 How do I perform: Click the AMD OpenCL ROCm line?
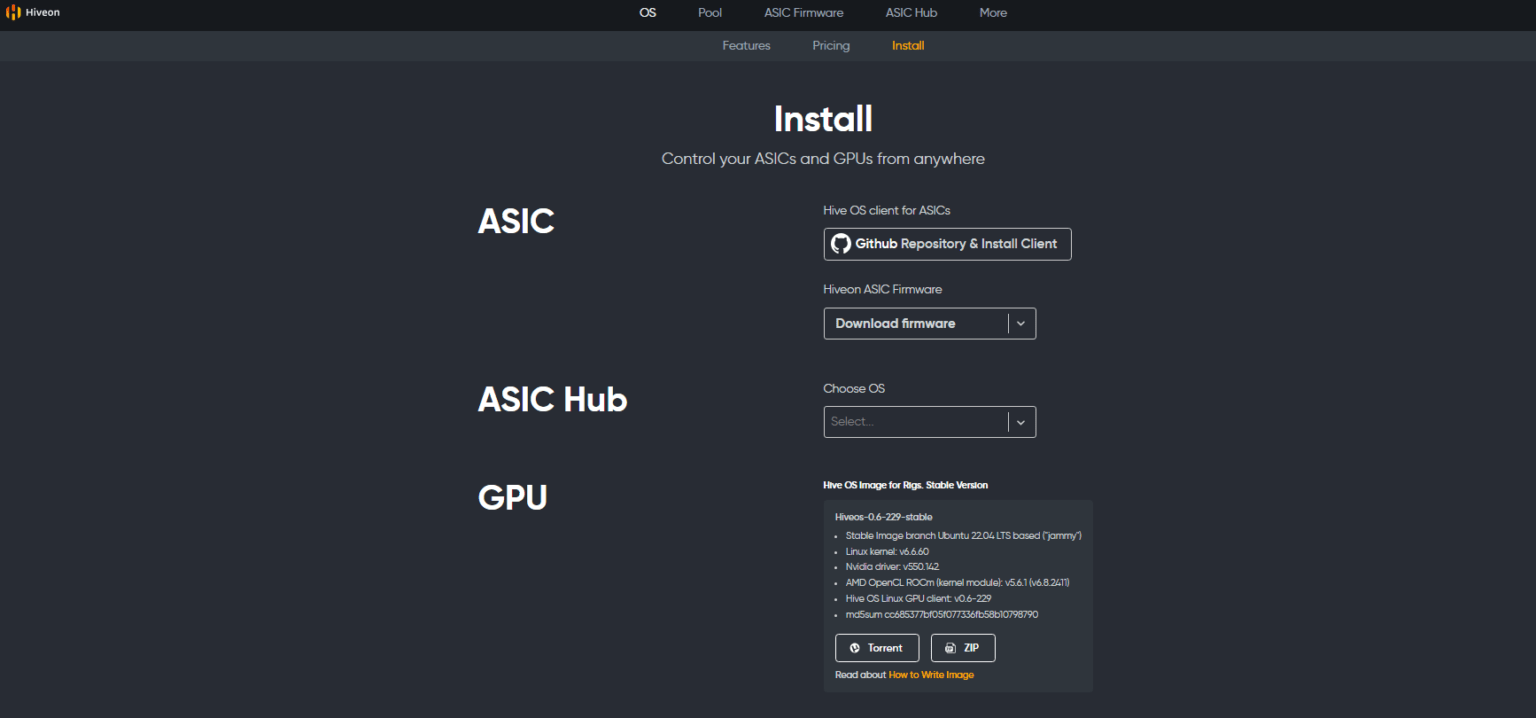[958, 582]
